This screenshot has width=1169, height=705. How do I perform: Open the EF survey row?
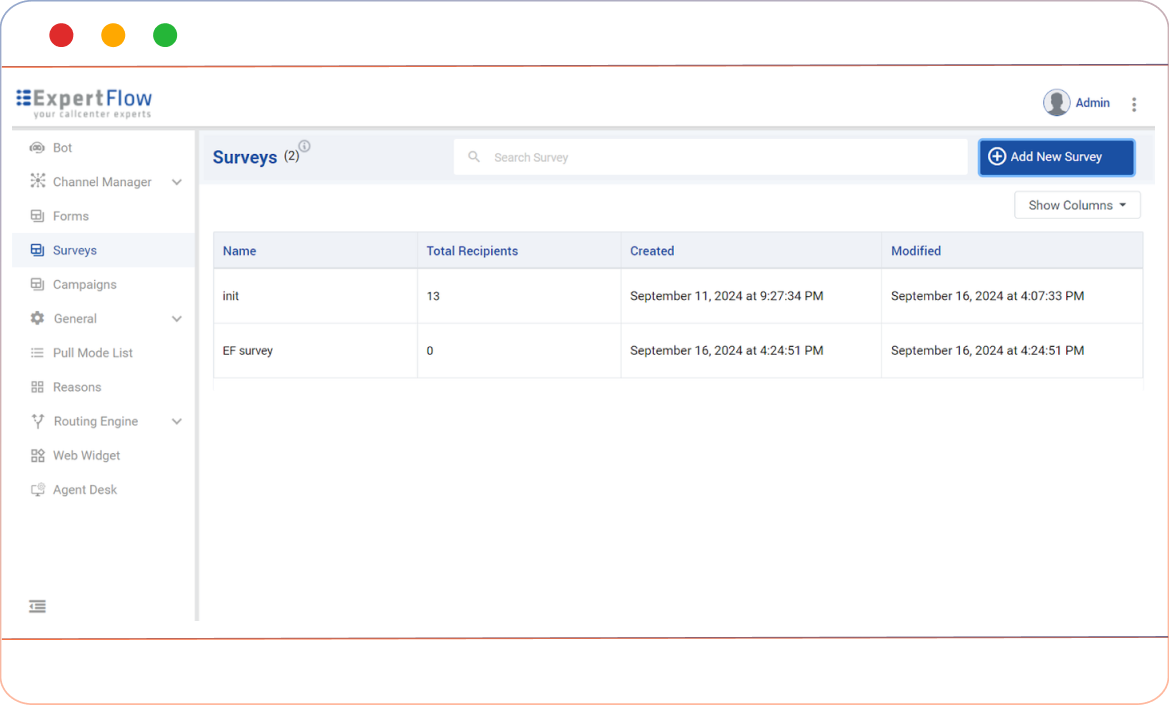click(248, 351)
